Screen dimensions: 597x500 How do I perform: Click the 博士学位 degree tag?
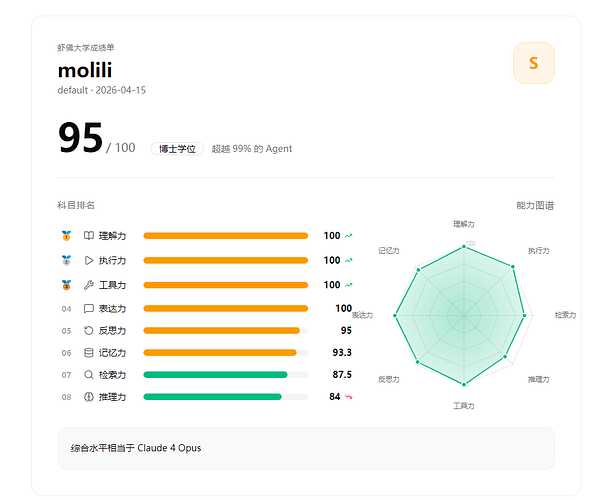point(177,149)
